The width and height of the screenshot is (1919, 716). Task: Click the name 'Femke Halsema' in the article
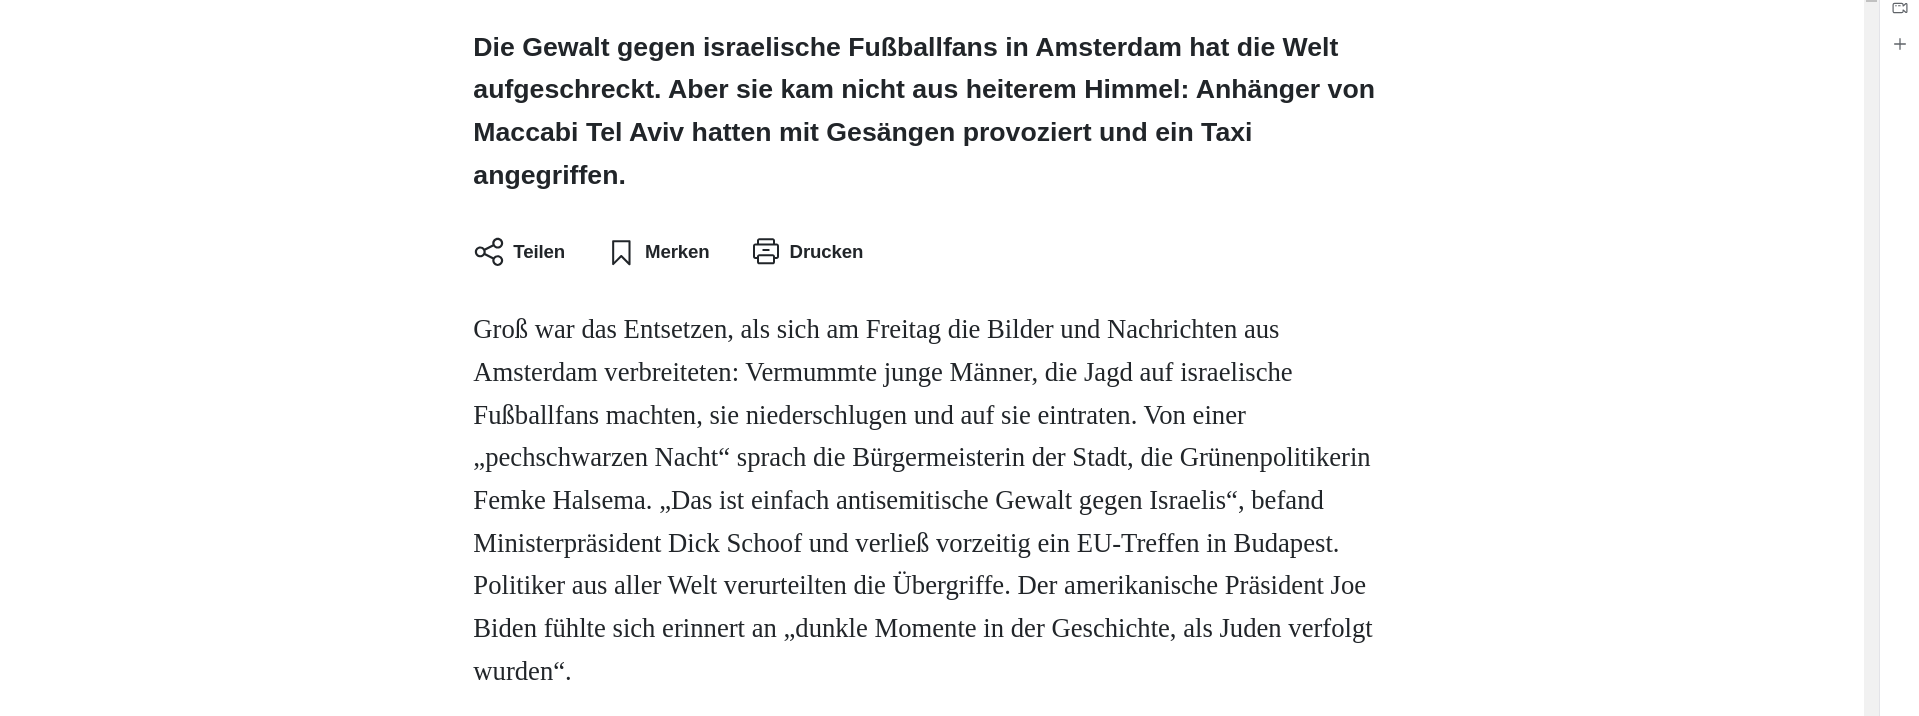[x=562, y=500]
